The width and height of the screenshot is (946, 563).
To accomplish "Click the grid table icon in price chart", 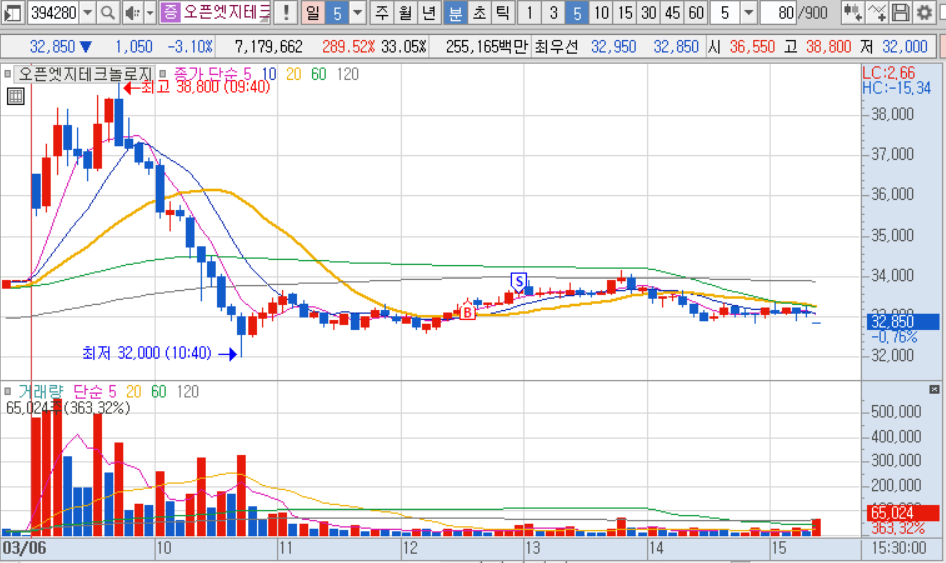I will [x=16, y=96].
